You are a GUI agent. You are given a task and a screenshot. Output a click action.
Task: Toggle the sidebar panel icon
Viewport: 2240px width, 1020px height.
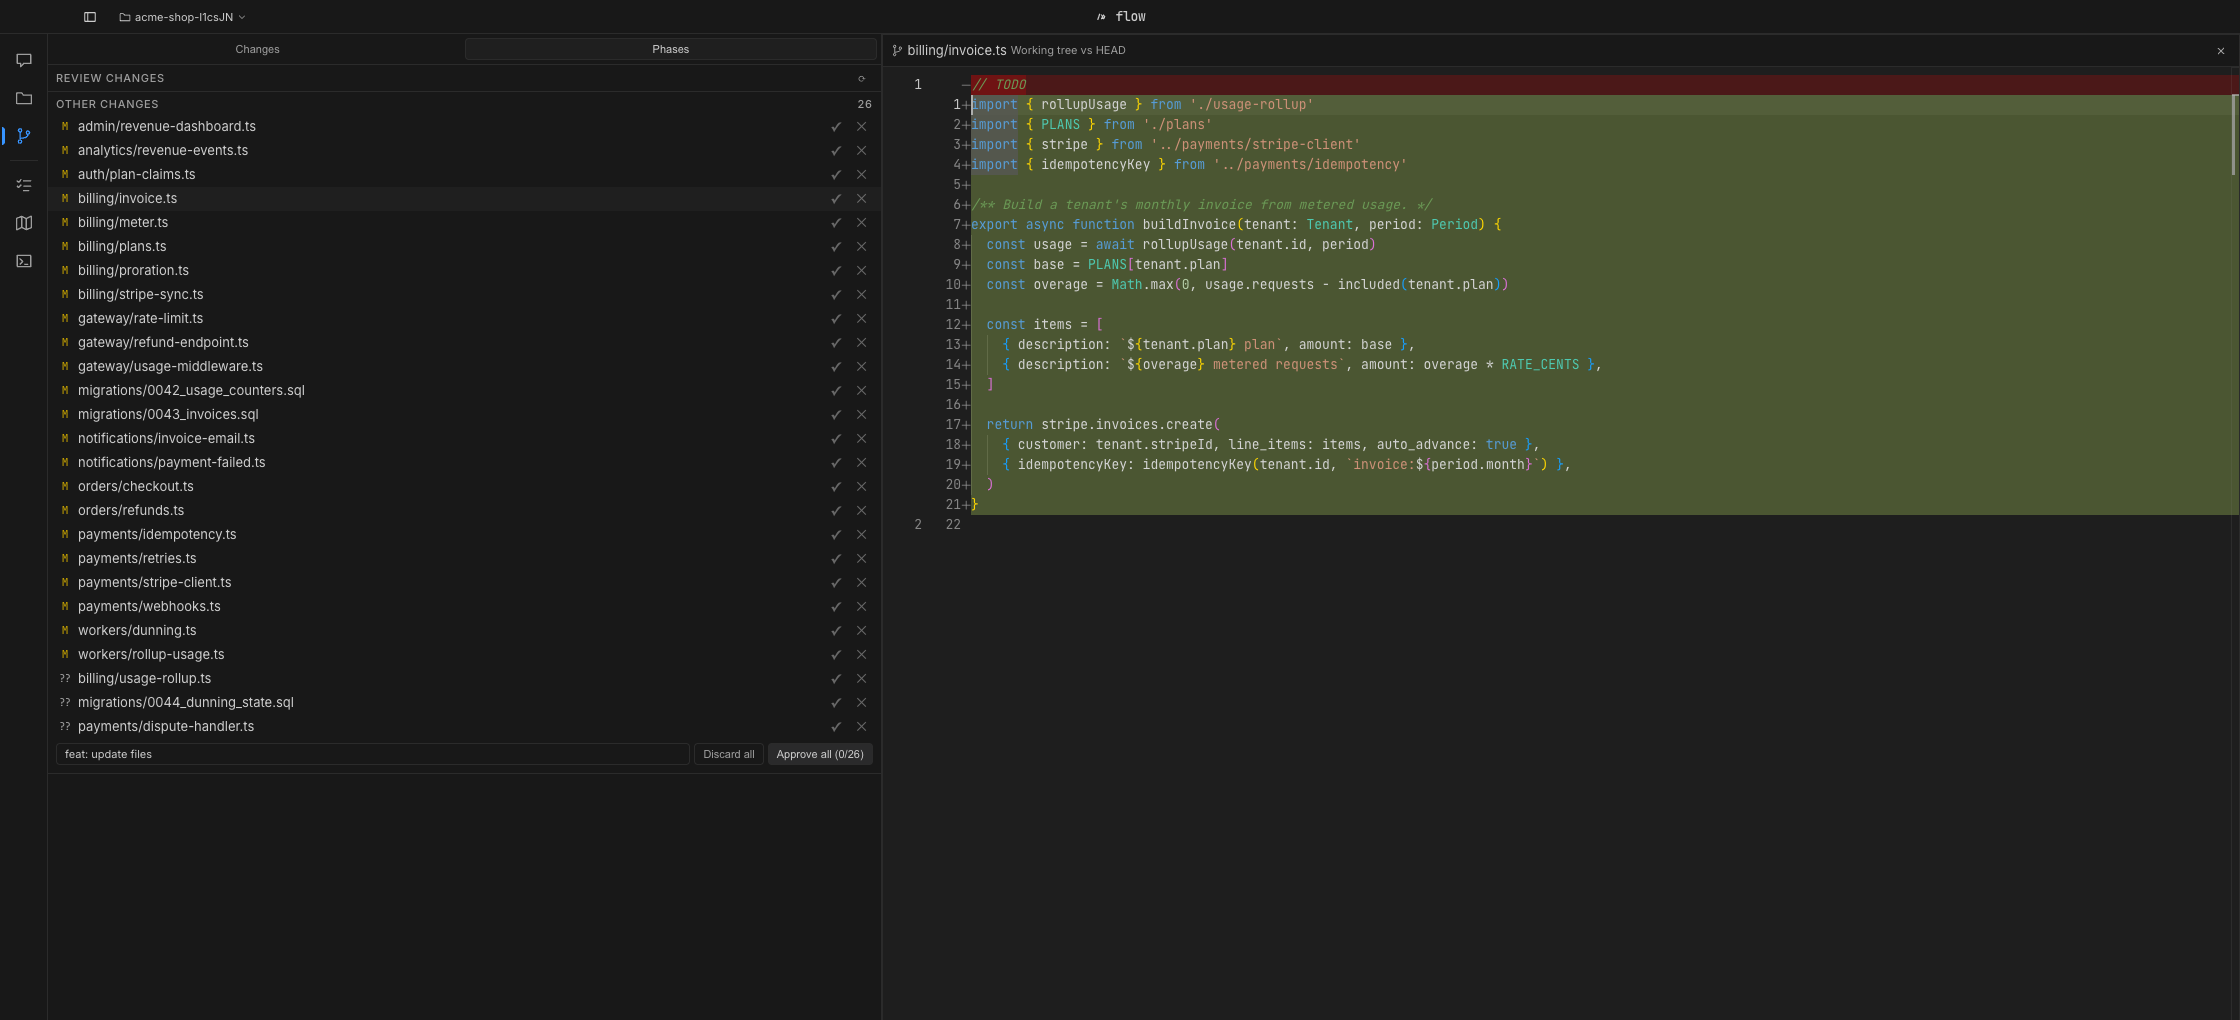(x=90, y=17)
